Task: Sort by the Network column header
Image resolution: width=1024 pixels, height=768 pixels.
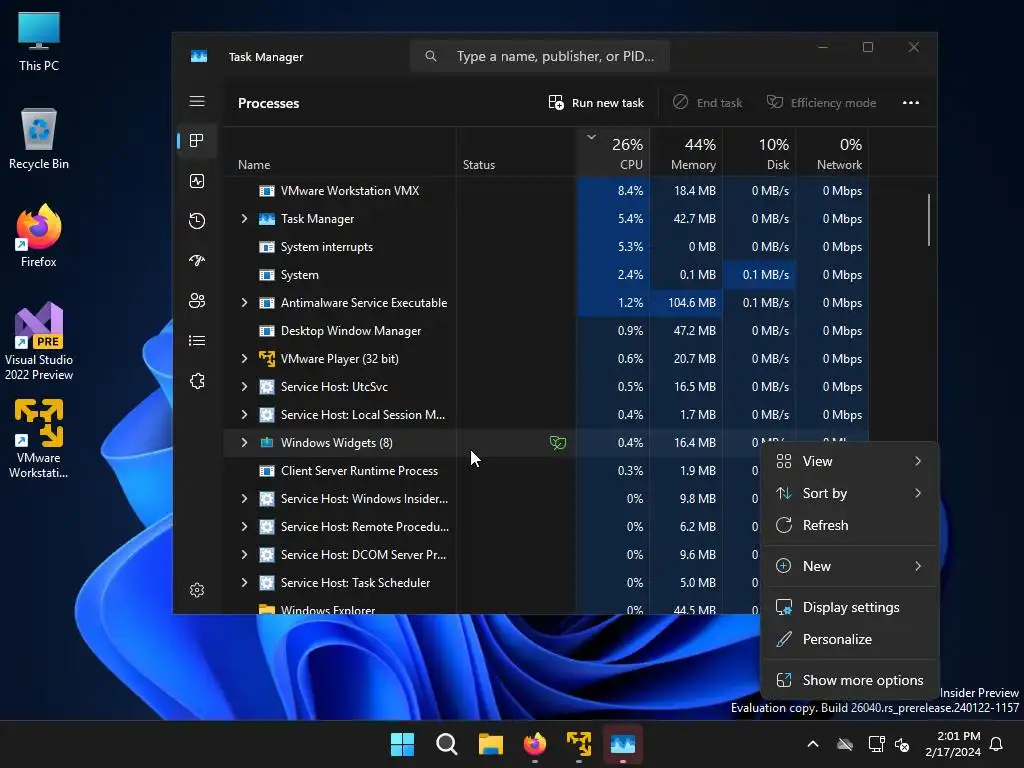Action: tap(833, 153)
